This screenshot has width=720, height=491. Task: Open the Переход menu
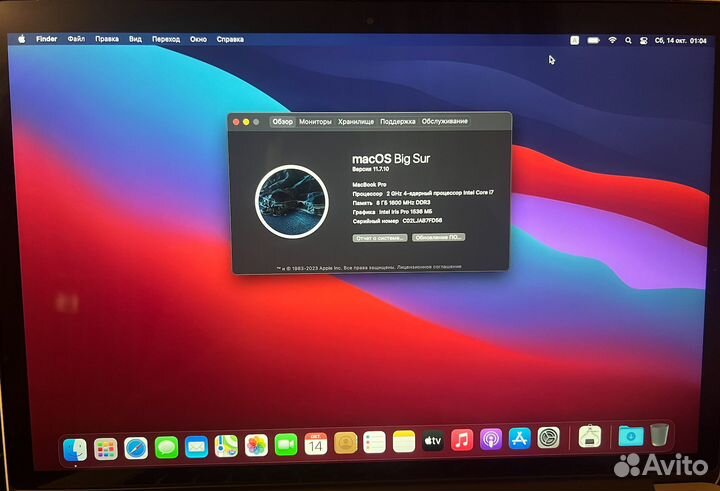tap(166, 40)
